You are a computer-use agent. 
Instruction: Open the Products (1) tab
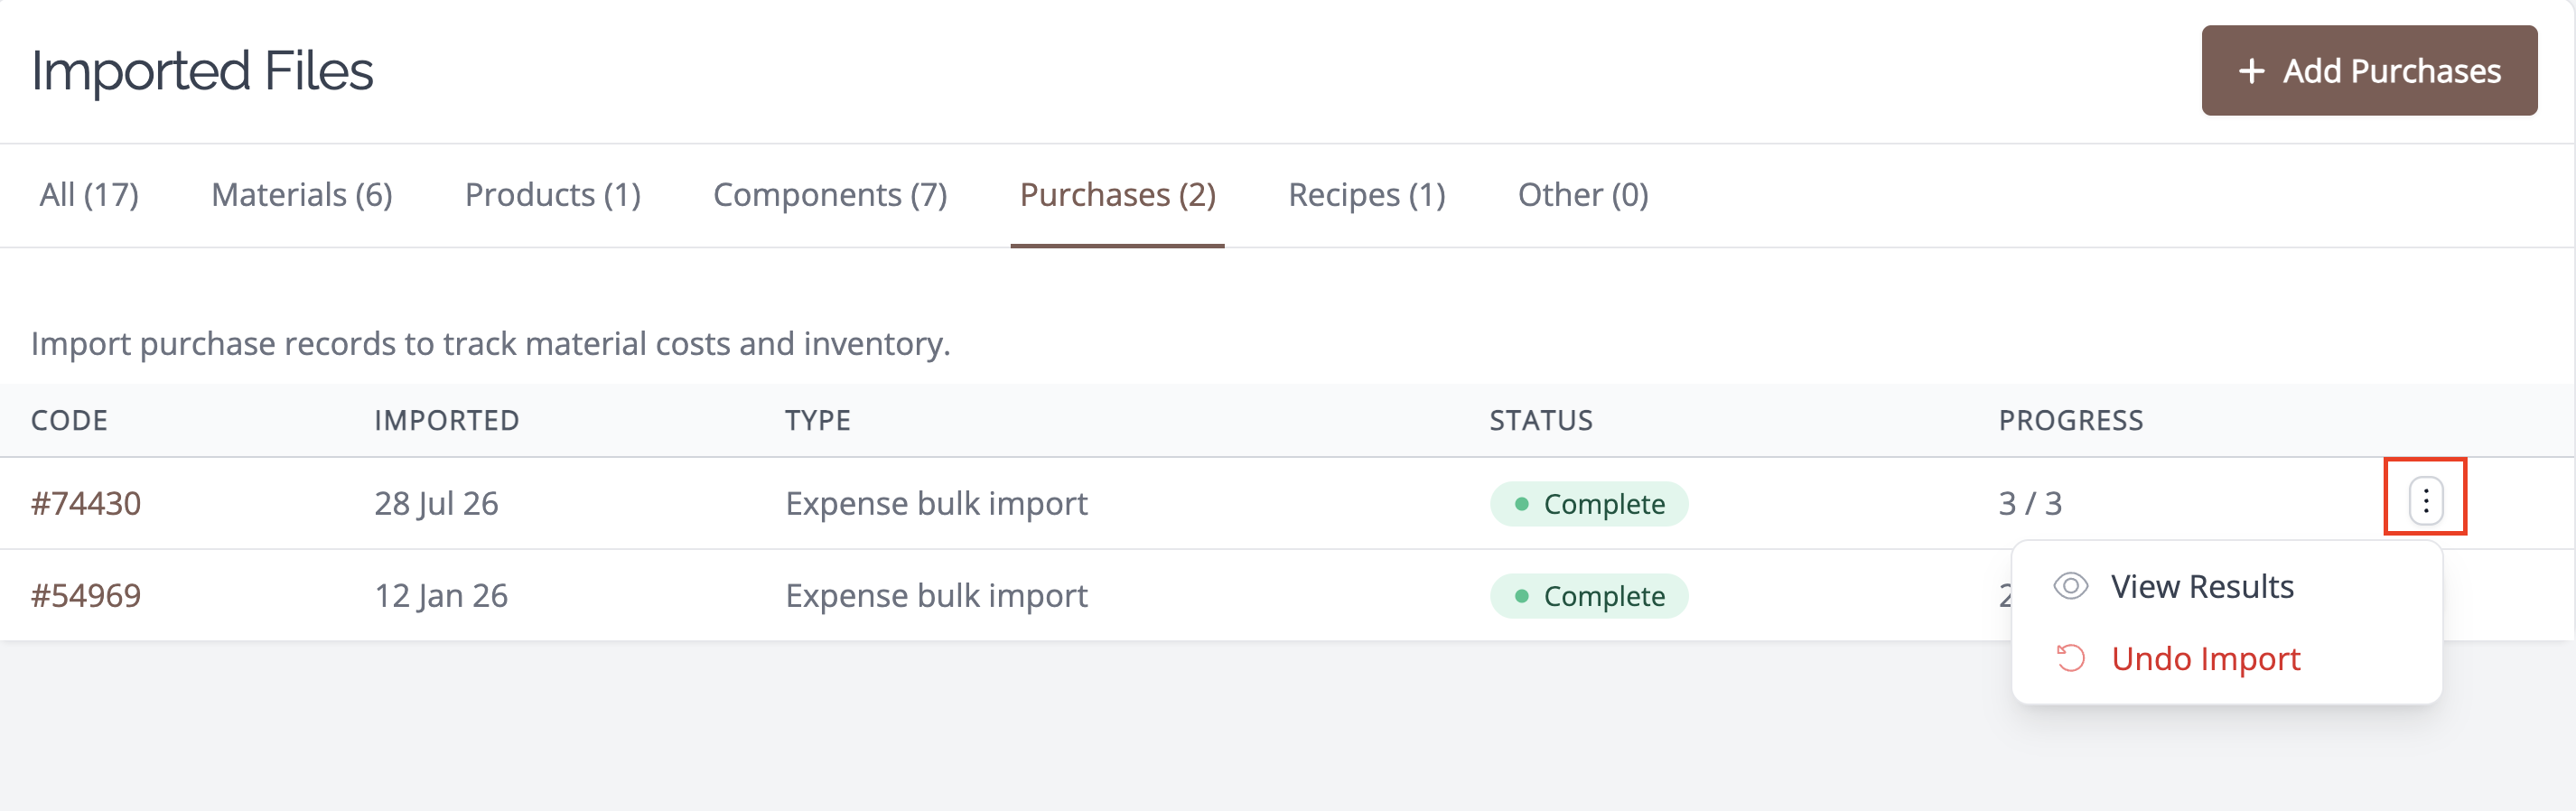click(553, 195)
